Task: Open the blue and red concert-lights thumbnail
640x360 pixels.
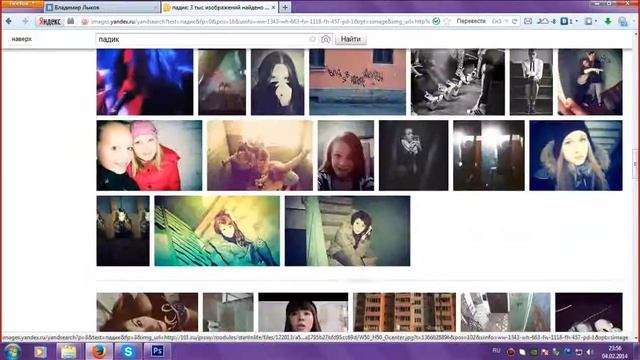Action: tap(145, 82)
